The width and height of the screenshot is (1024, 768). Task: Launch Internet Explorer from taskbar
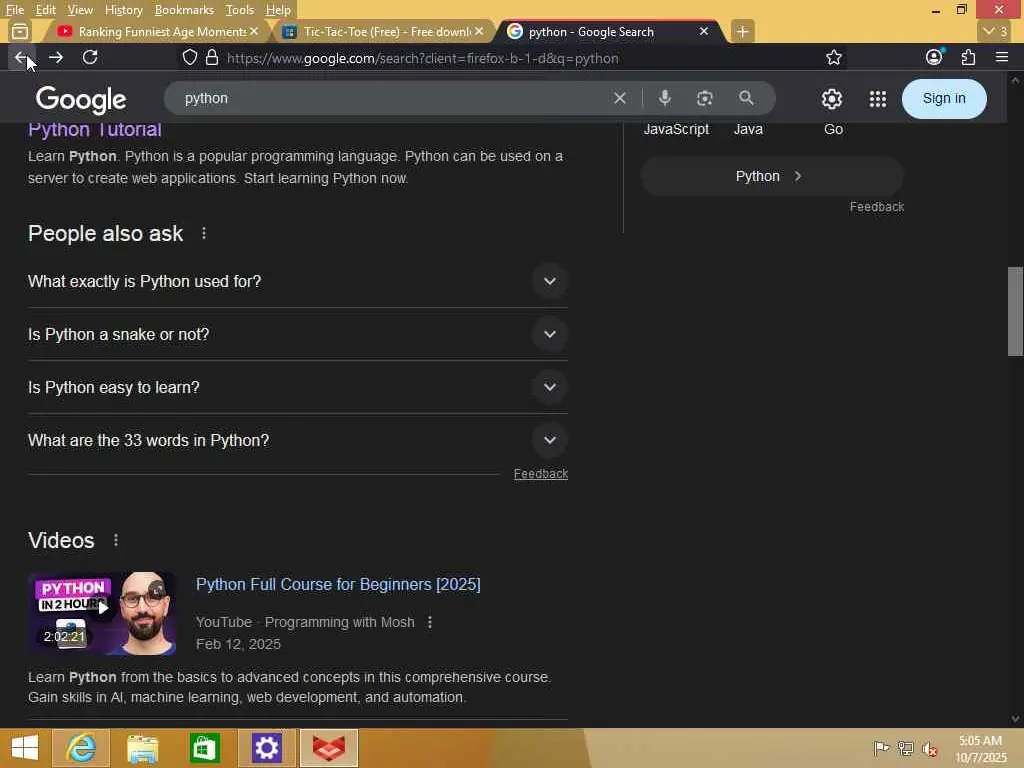tap(81, 748)
